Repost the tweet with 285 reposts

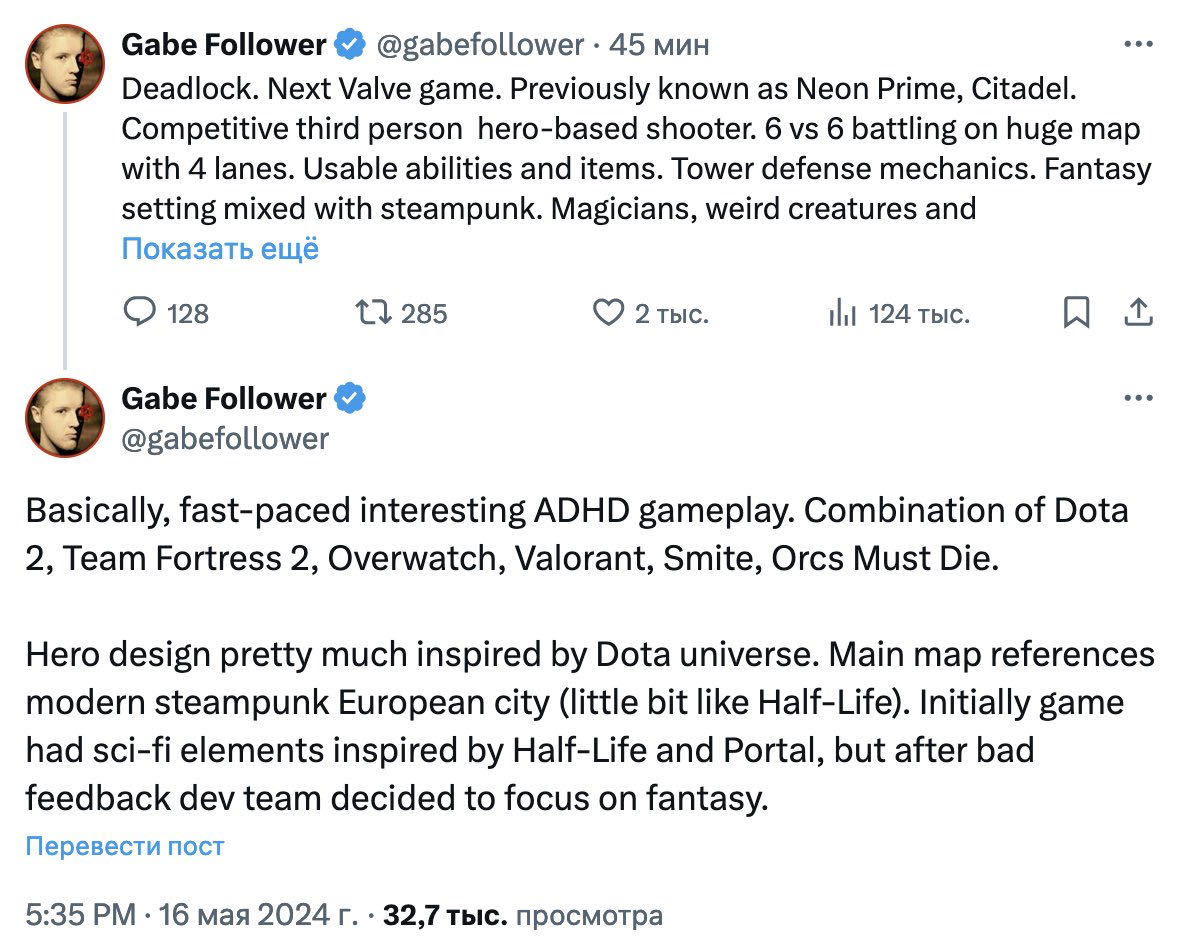pyautogui.click(x=373, y=312)
